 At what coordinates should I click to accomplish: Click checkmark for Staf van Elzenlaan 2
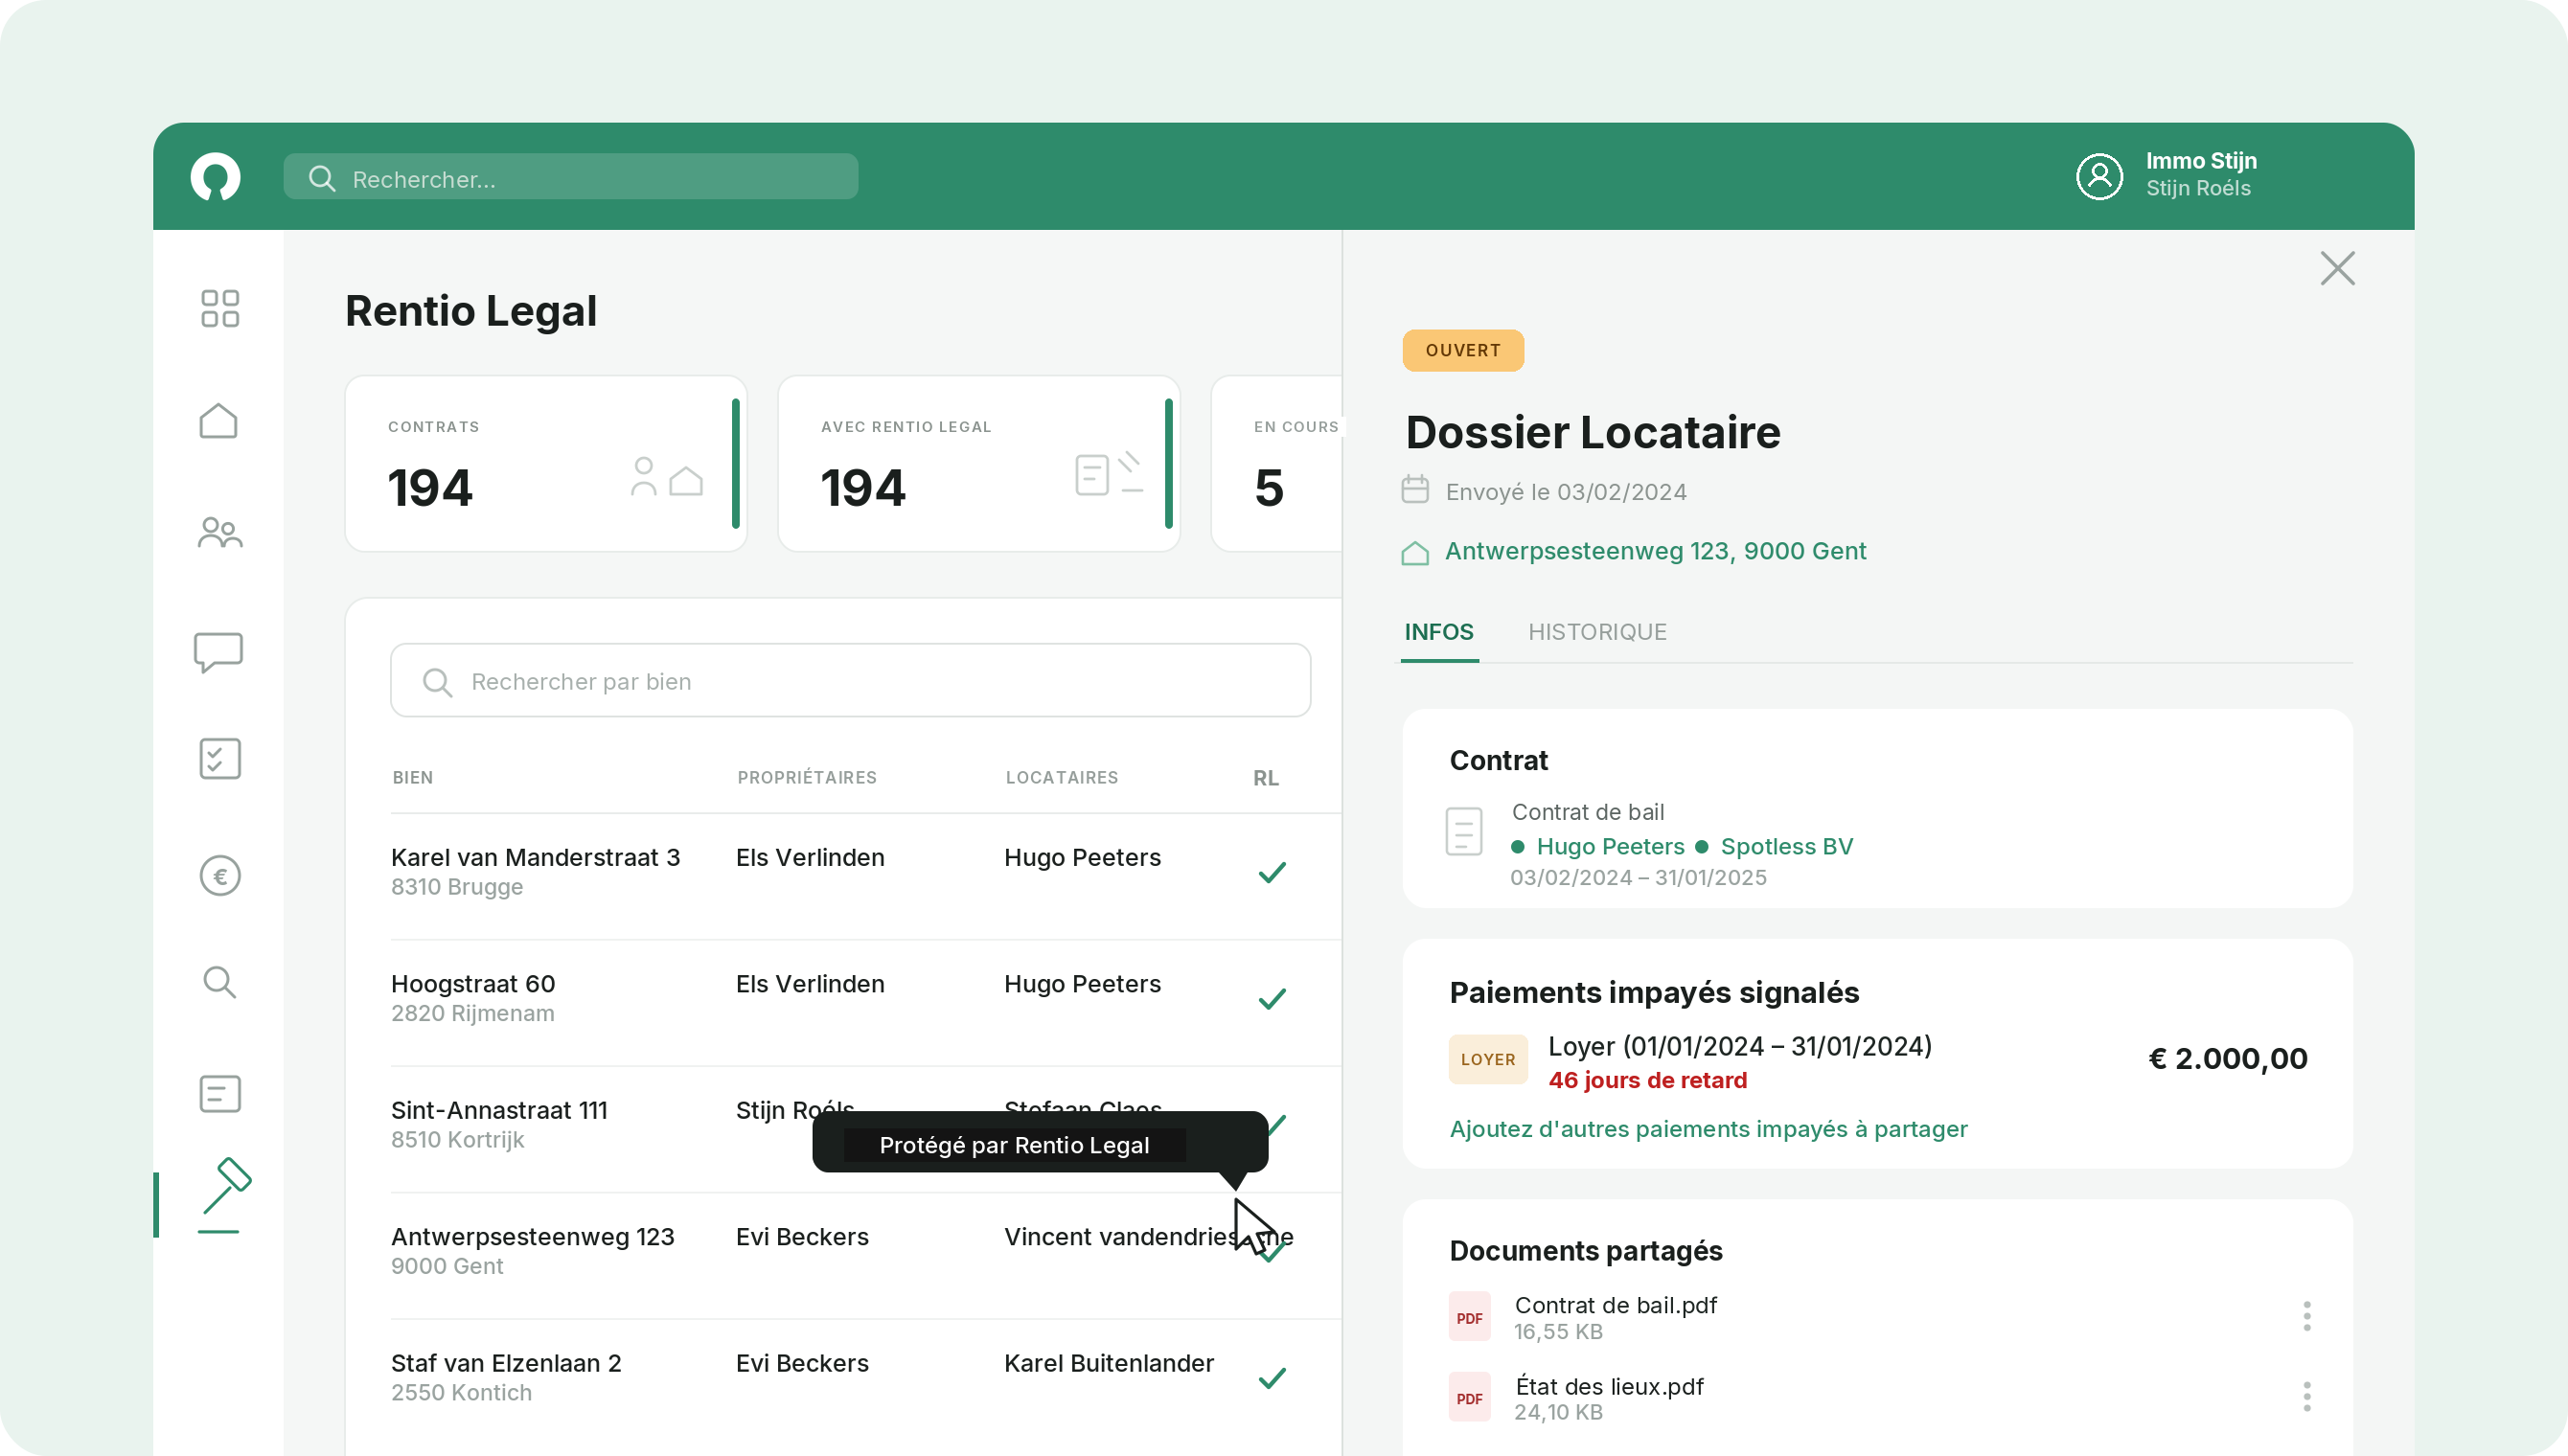click(1272, 1379)
